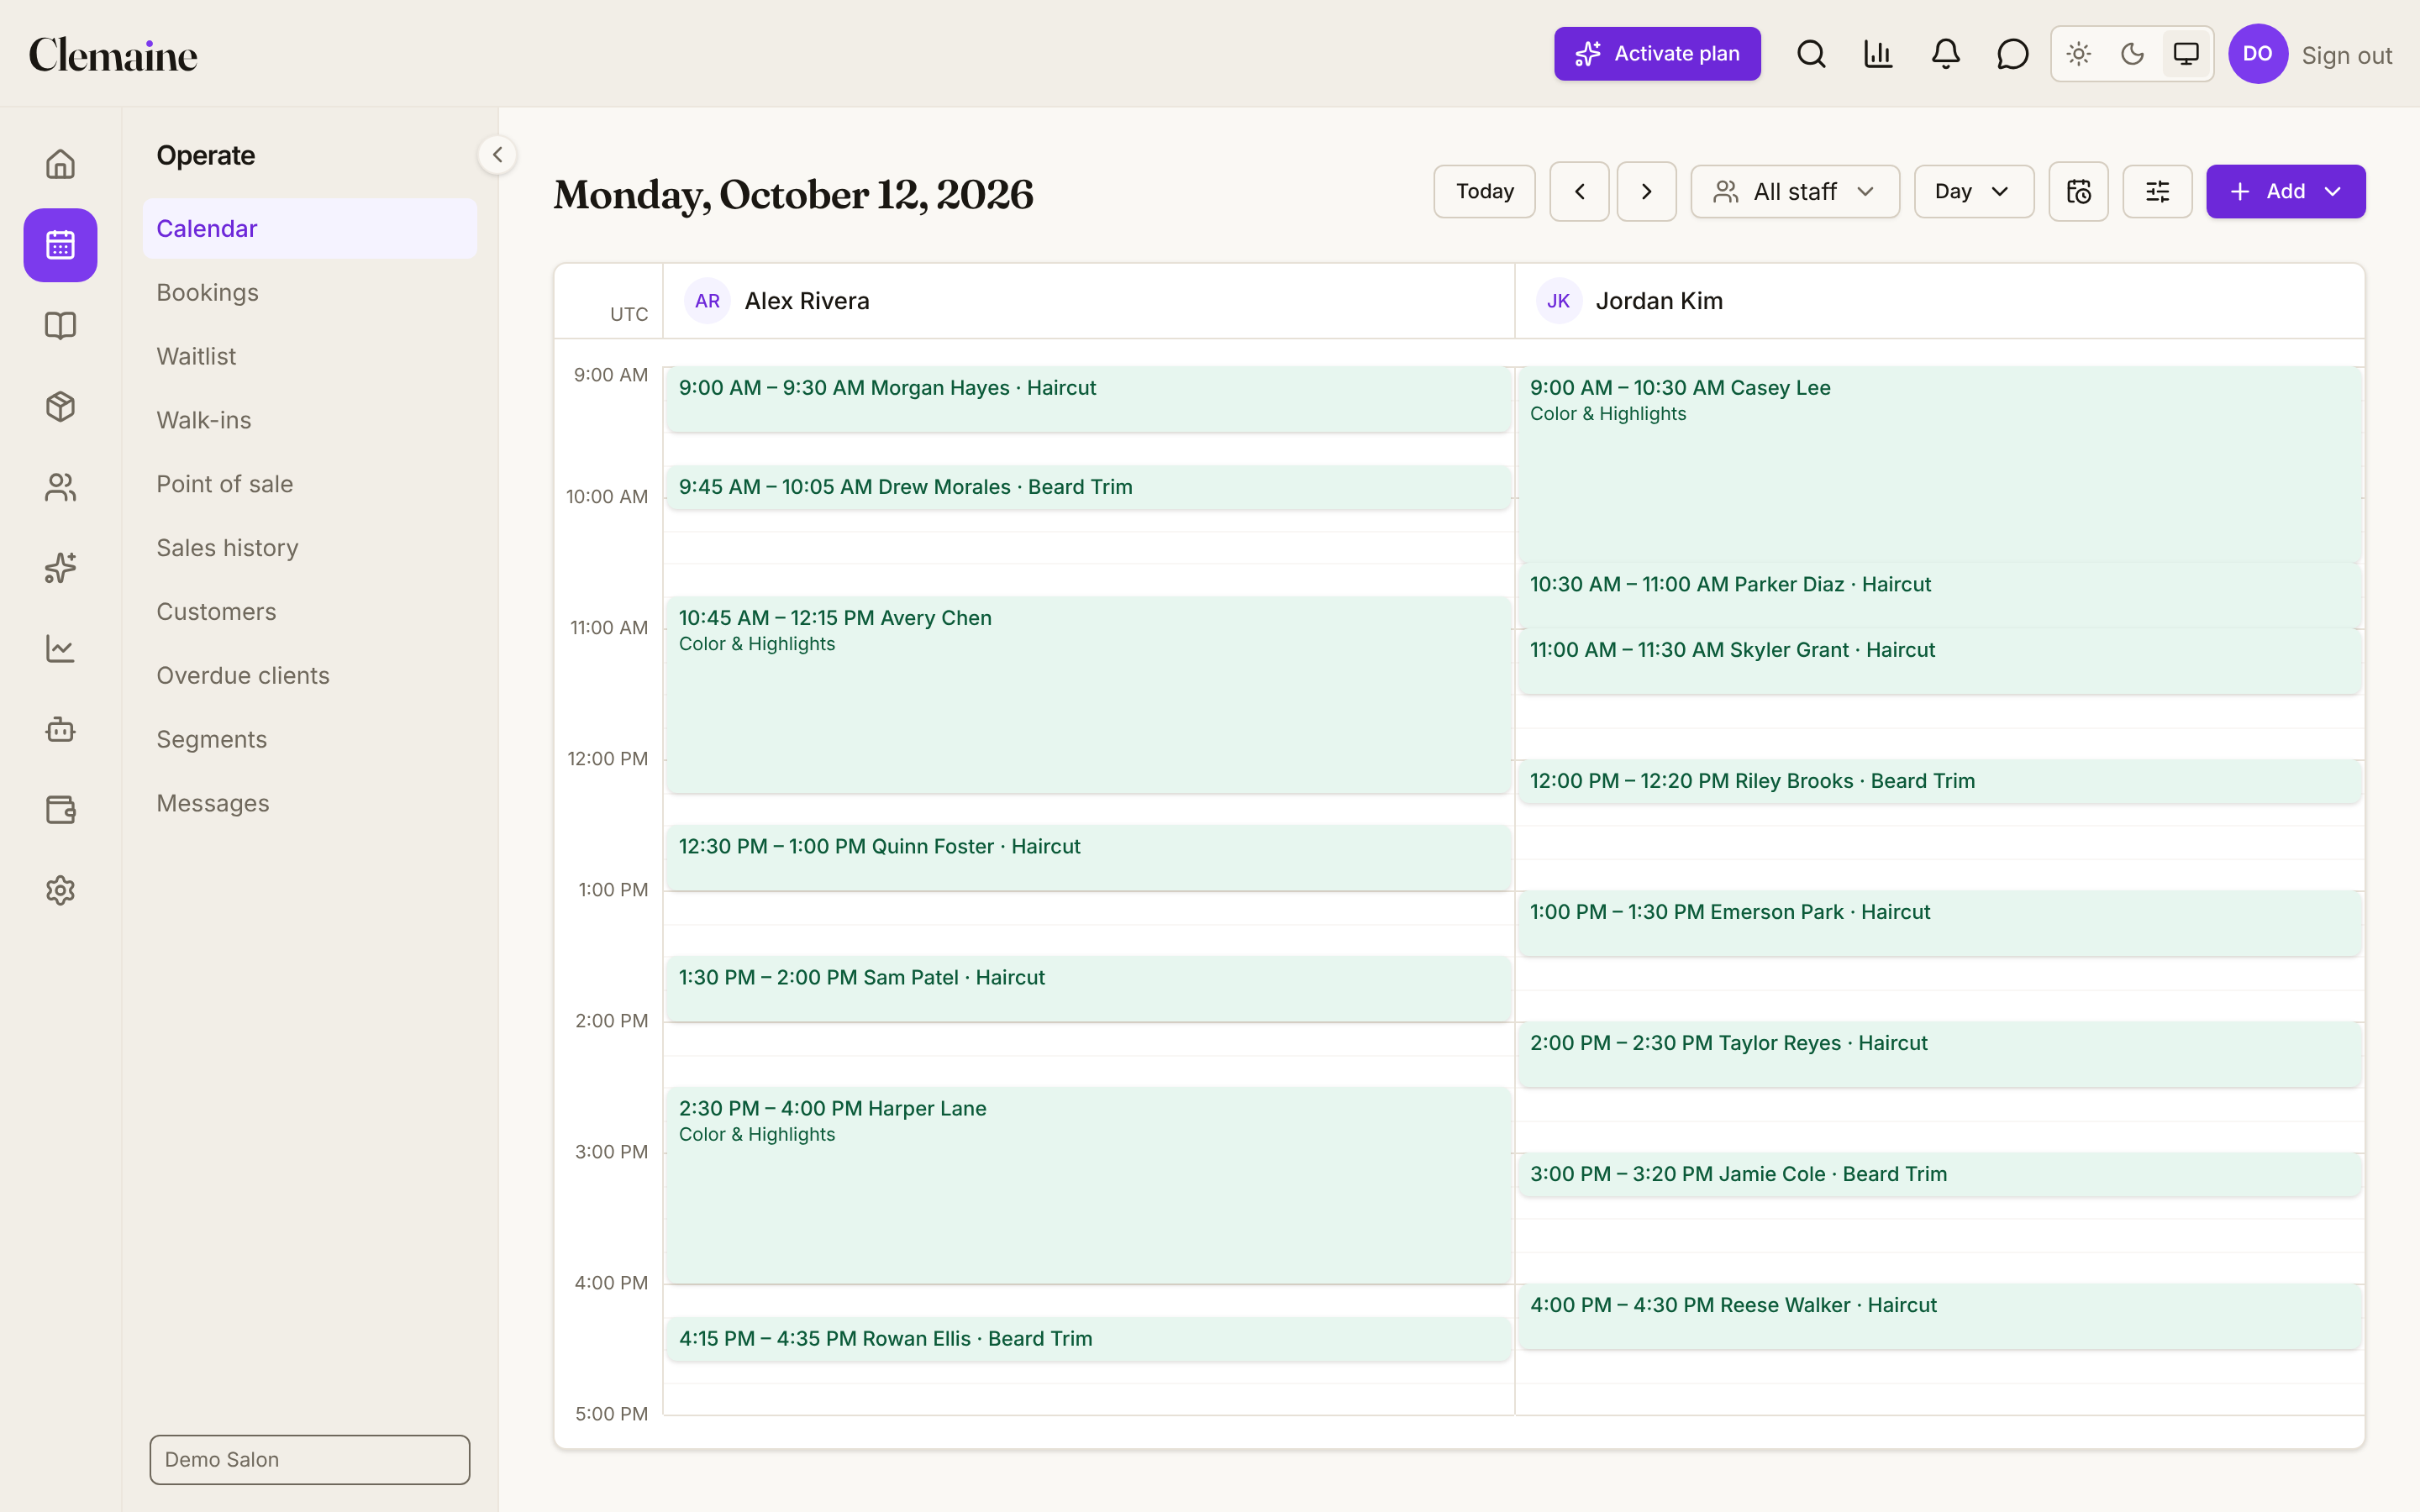The width and height of the screenshot is (2420, 1512).
Task: Click the Activate plan button
Action: point(1657,54)
